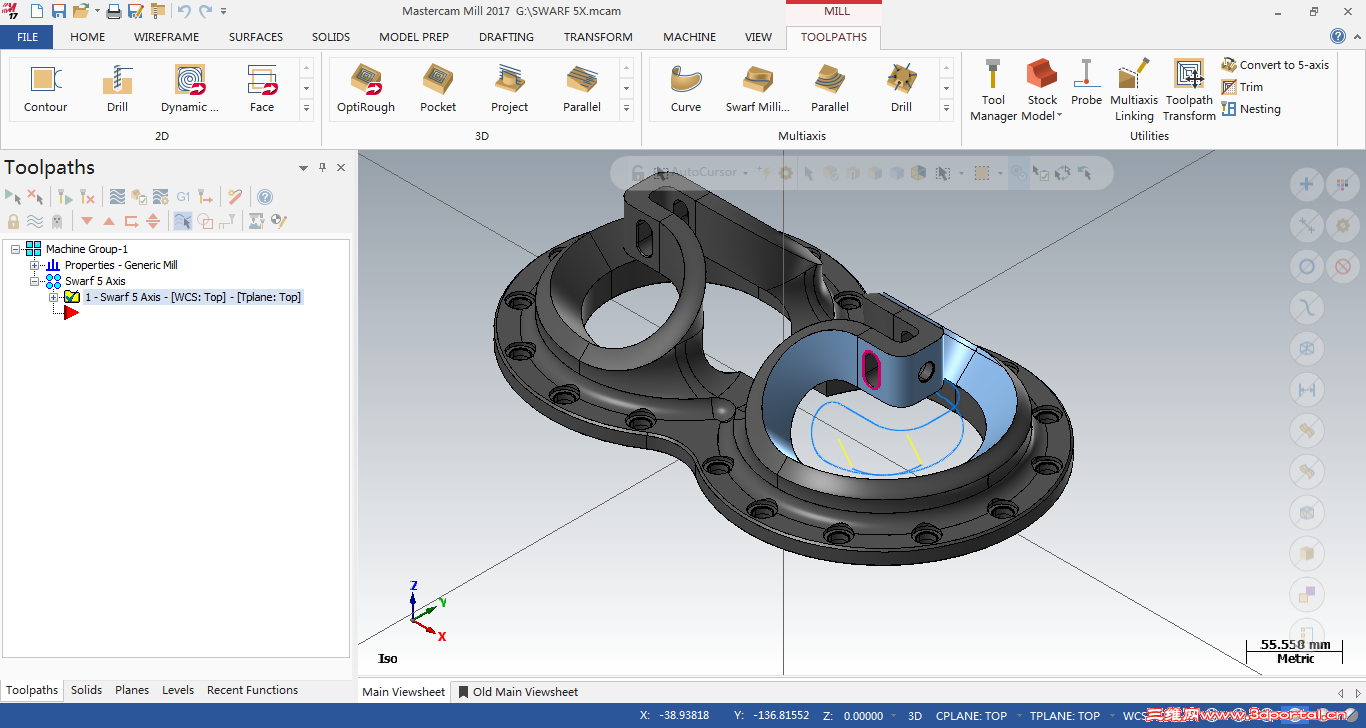Click the Trim utility button

click(x=1242, y=87)
